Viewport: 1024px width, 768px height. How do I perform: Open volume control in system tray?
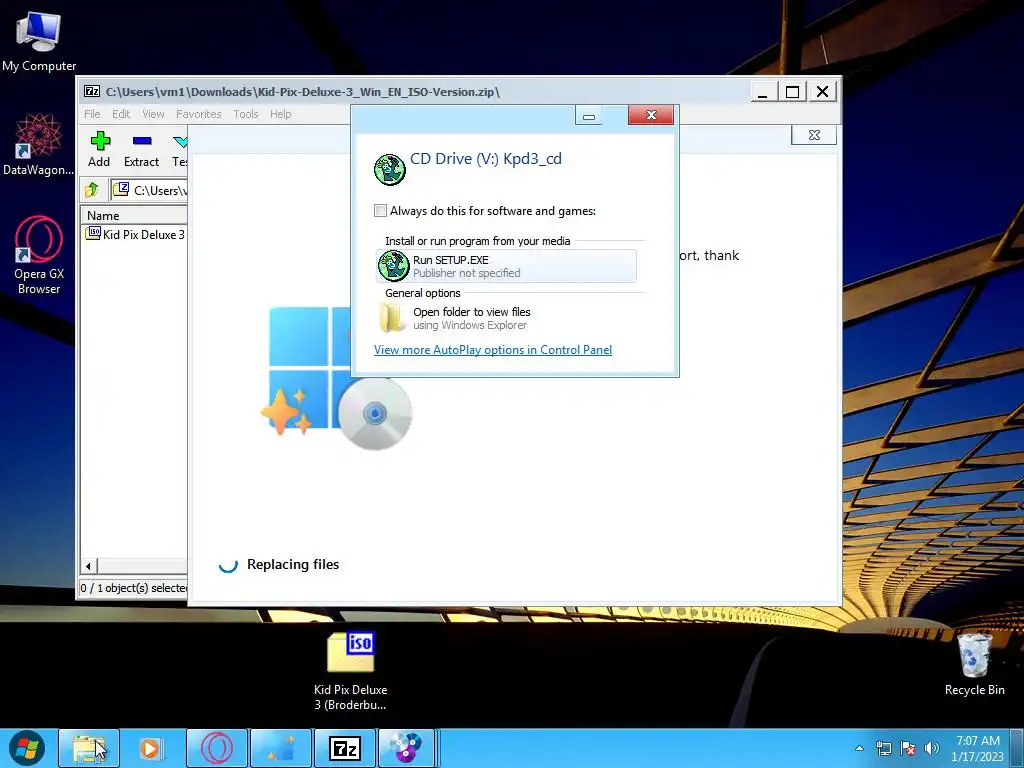tap(932, 748)
